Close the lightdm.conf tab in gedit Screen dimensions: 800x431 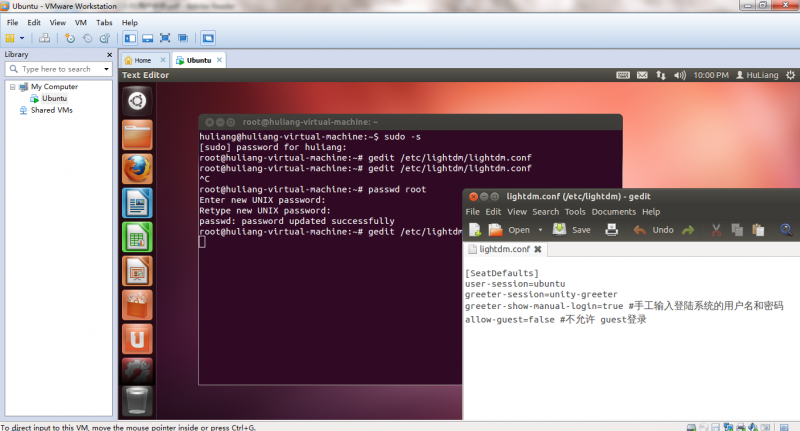pos(537,249)
